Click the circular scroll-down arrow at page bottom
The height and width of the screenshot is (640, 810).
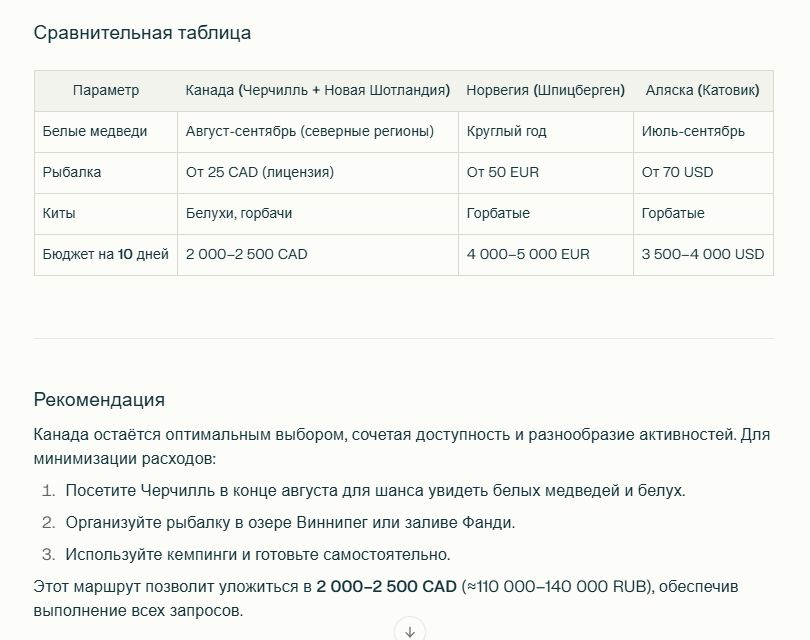(x=410, y=630)
